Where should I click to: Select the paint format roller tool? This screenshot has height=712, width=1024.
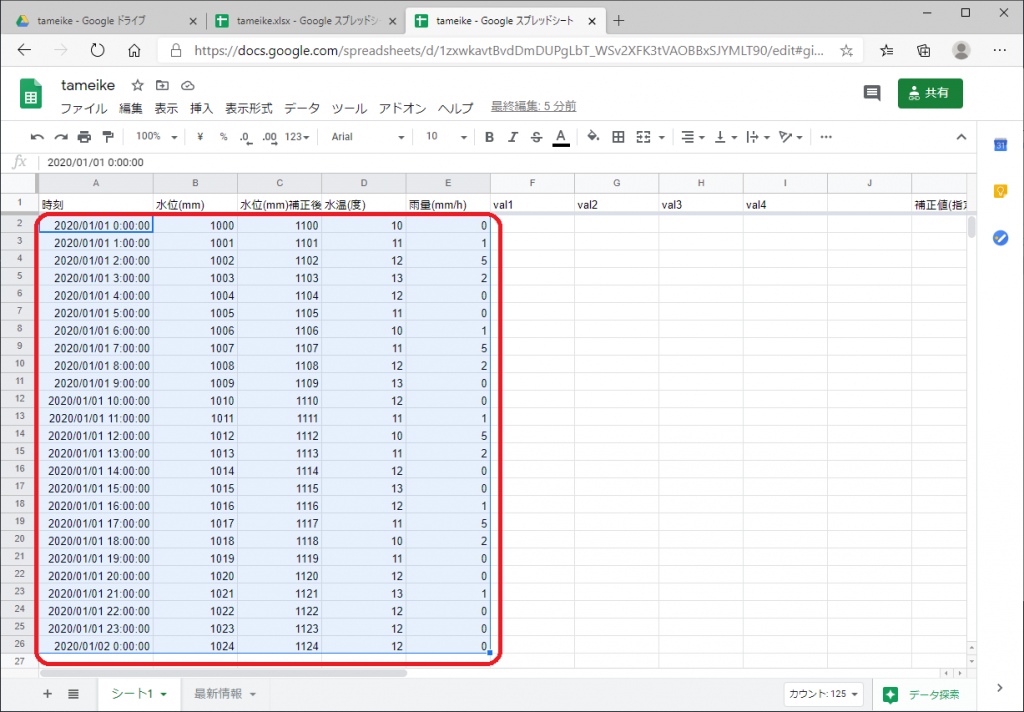pos(107,137)
